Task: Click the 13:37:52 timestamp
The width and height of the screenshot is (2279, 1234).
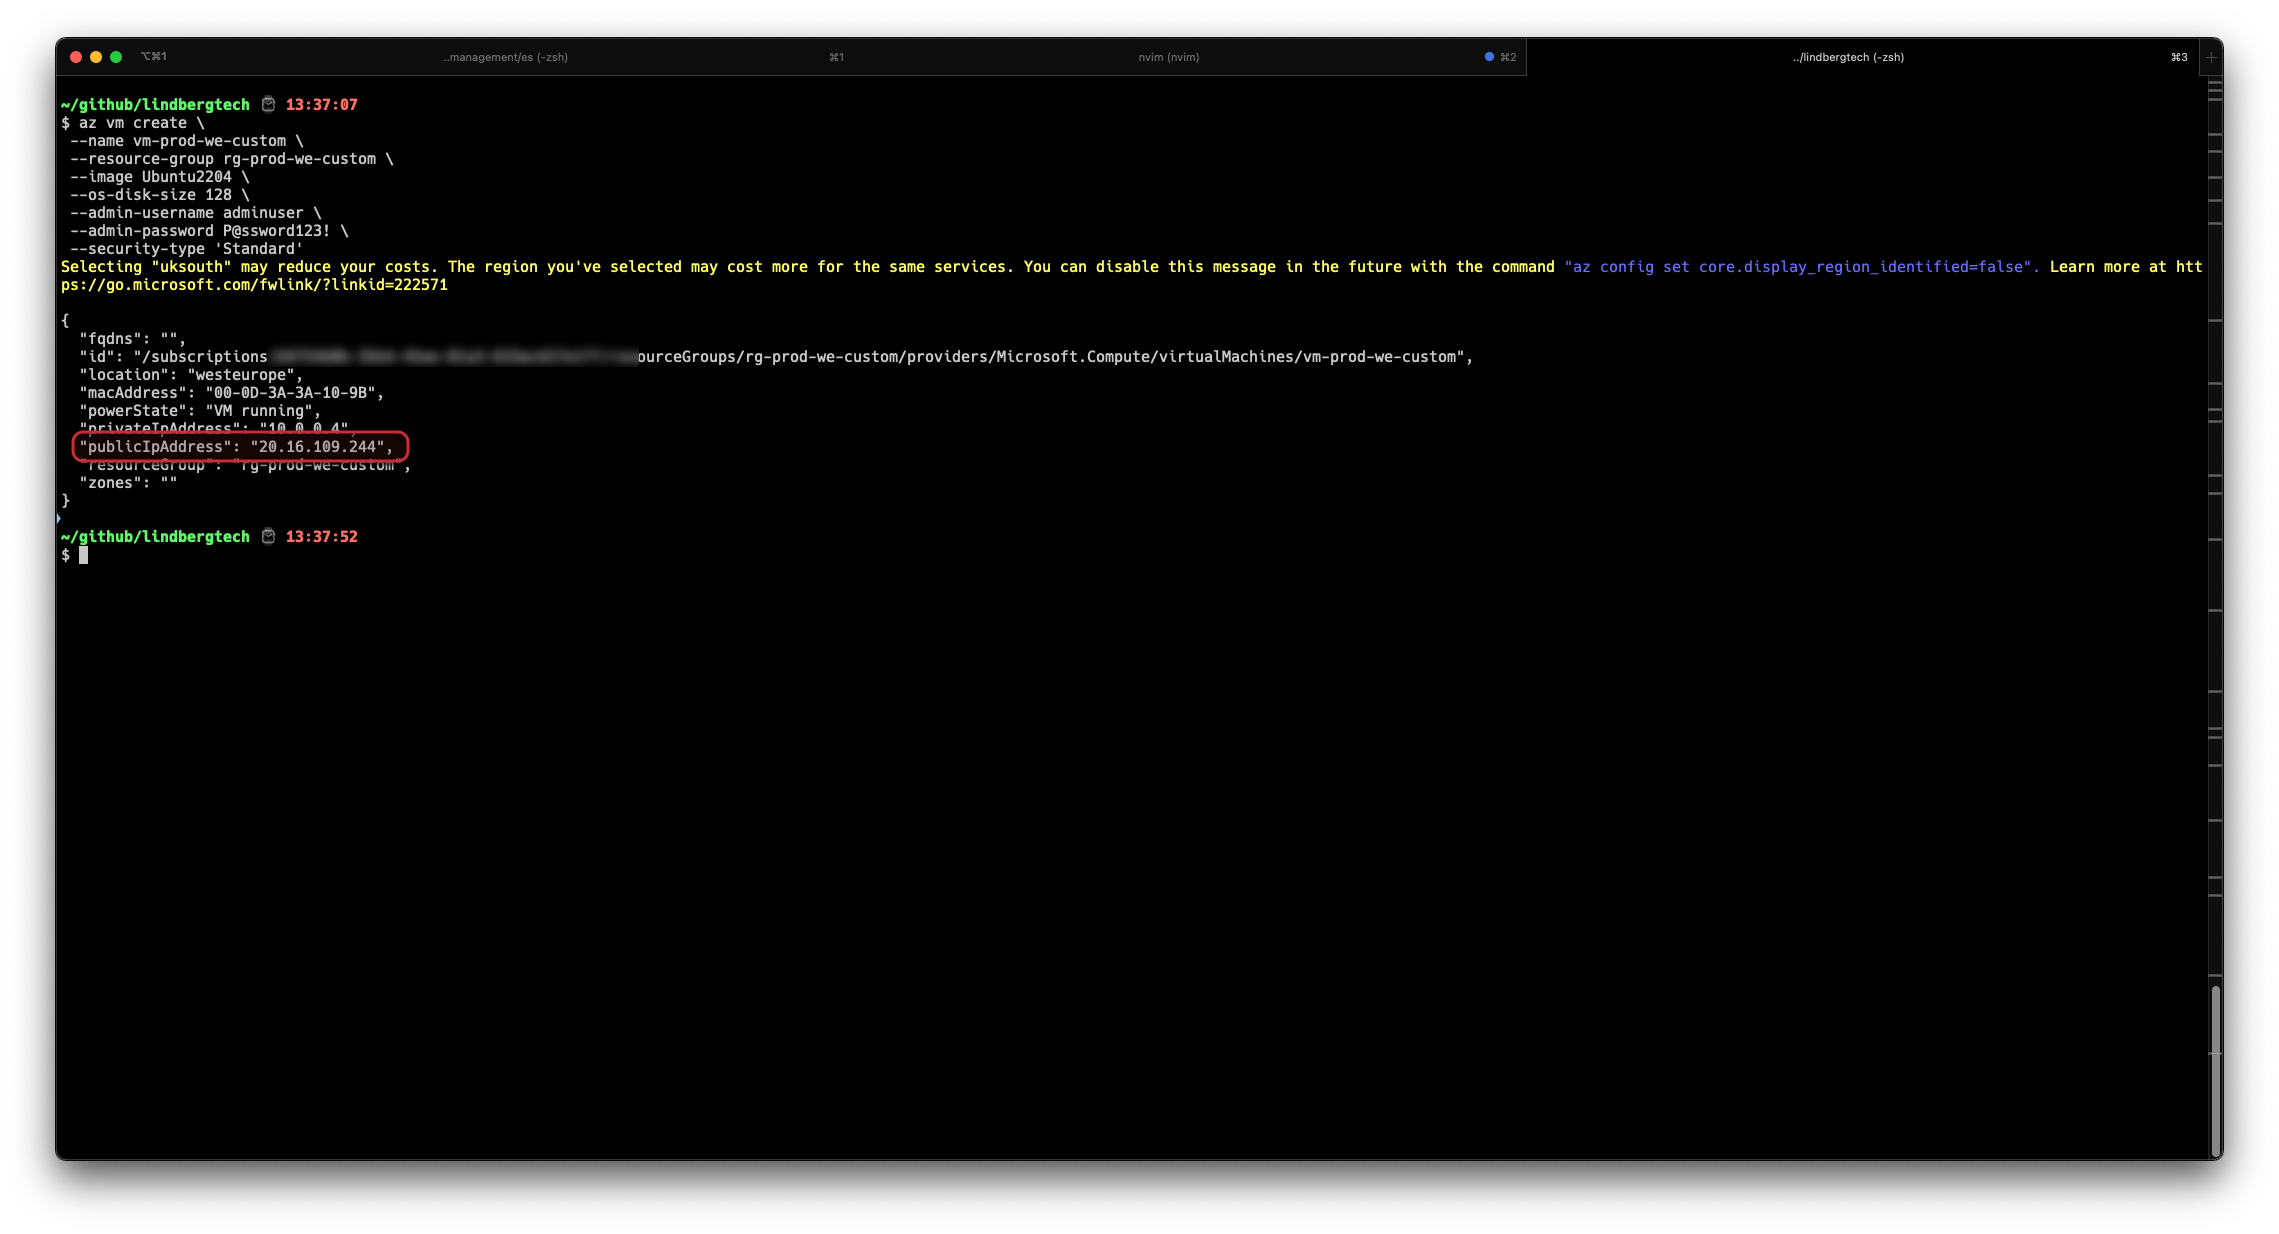Action: pyautogui.click(x=321, y=536)
